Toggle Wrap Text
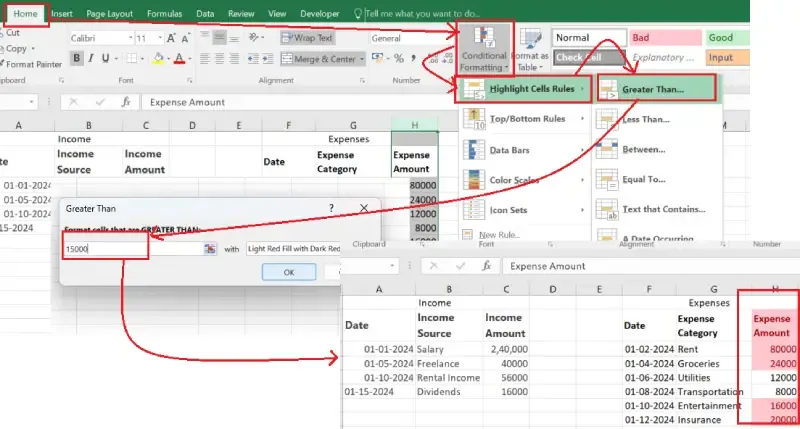 pyautogui.click(x=307, y=38)
